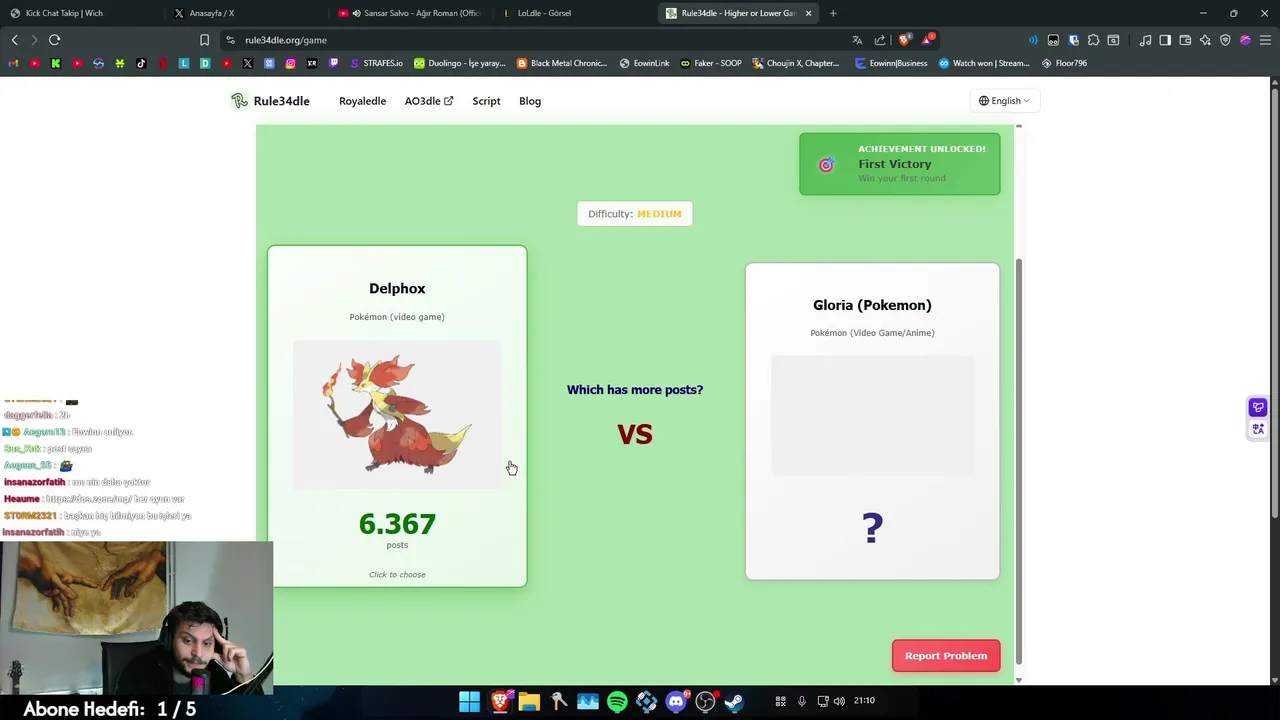This screenshot has width=1280, height=720.
Task: Click the Delphox artwork thumbnail
Action: (x=397, y=414)
